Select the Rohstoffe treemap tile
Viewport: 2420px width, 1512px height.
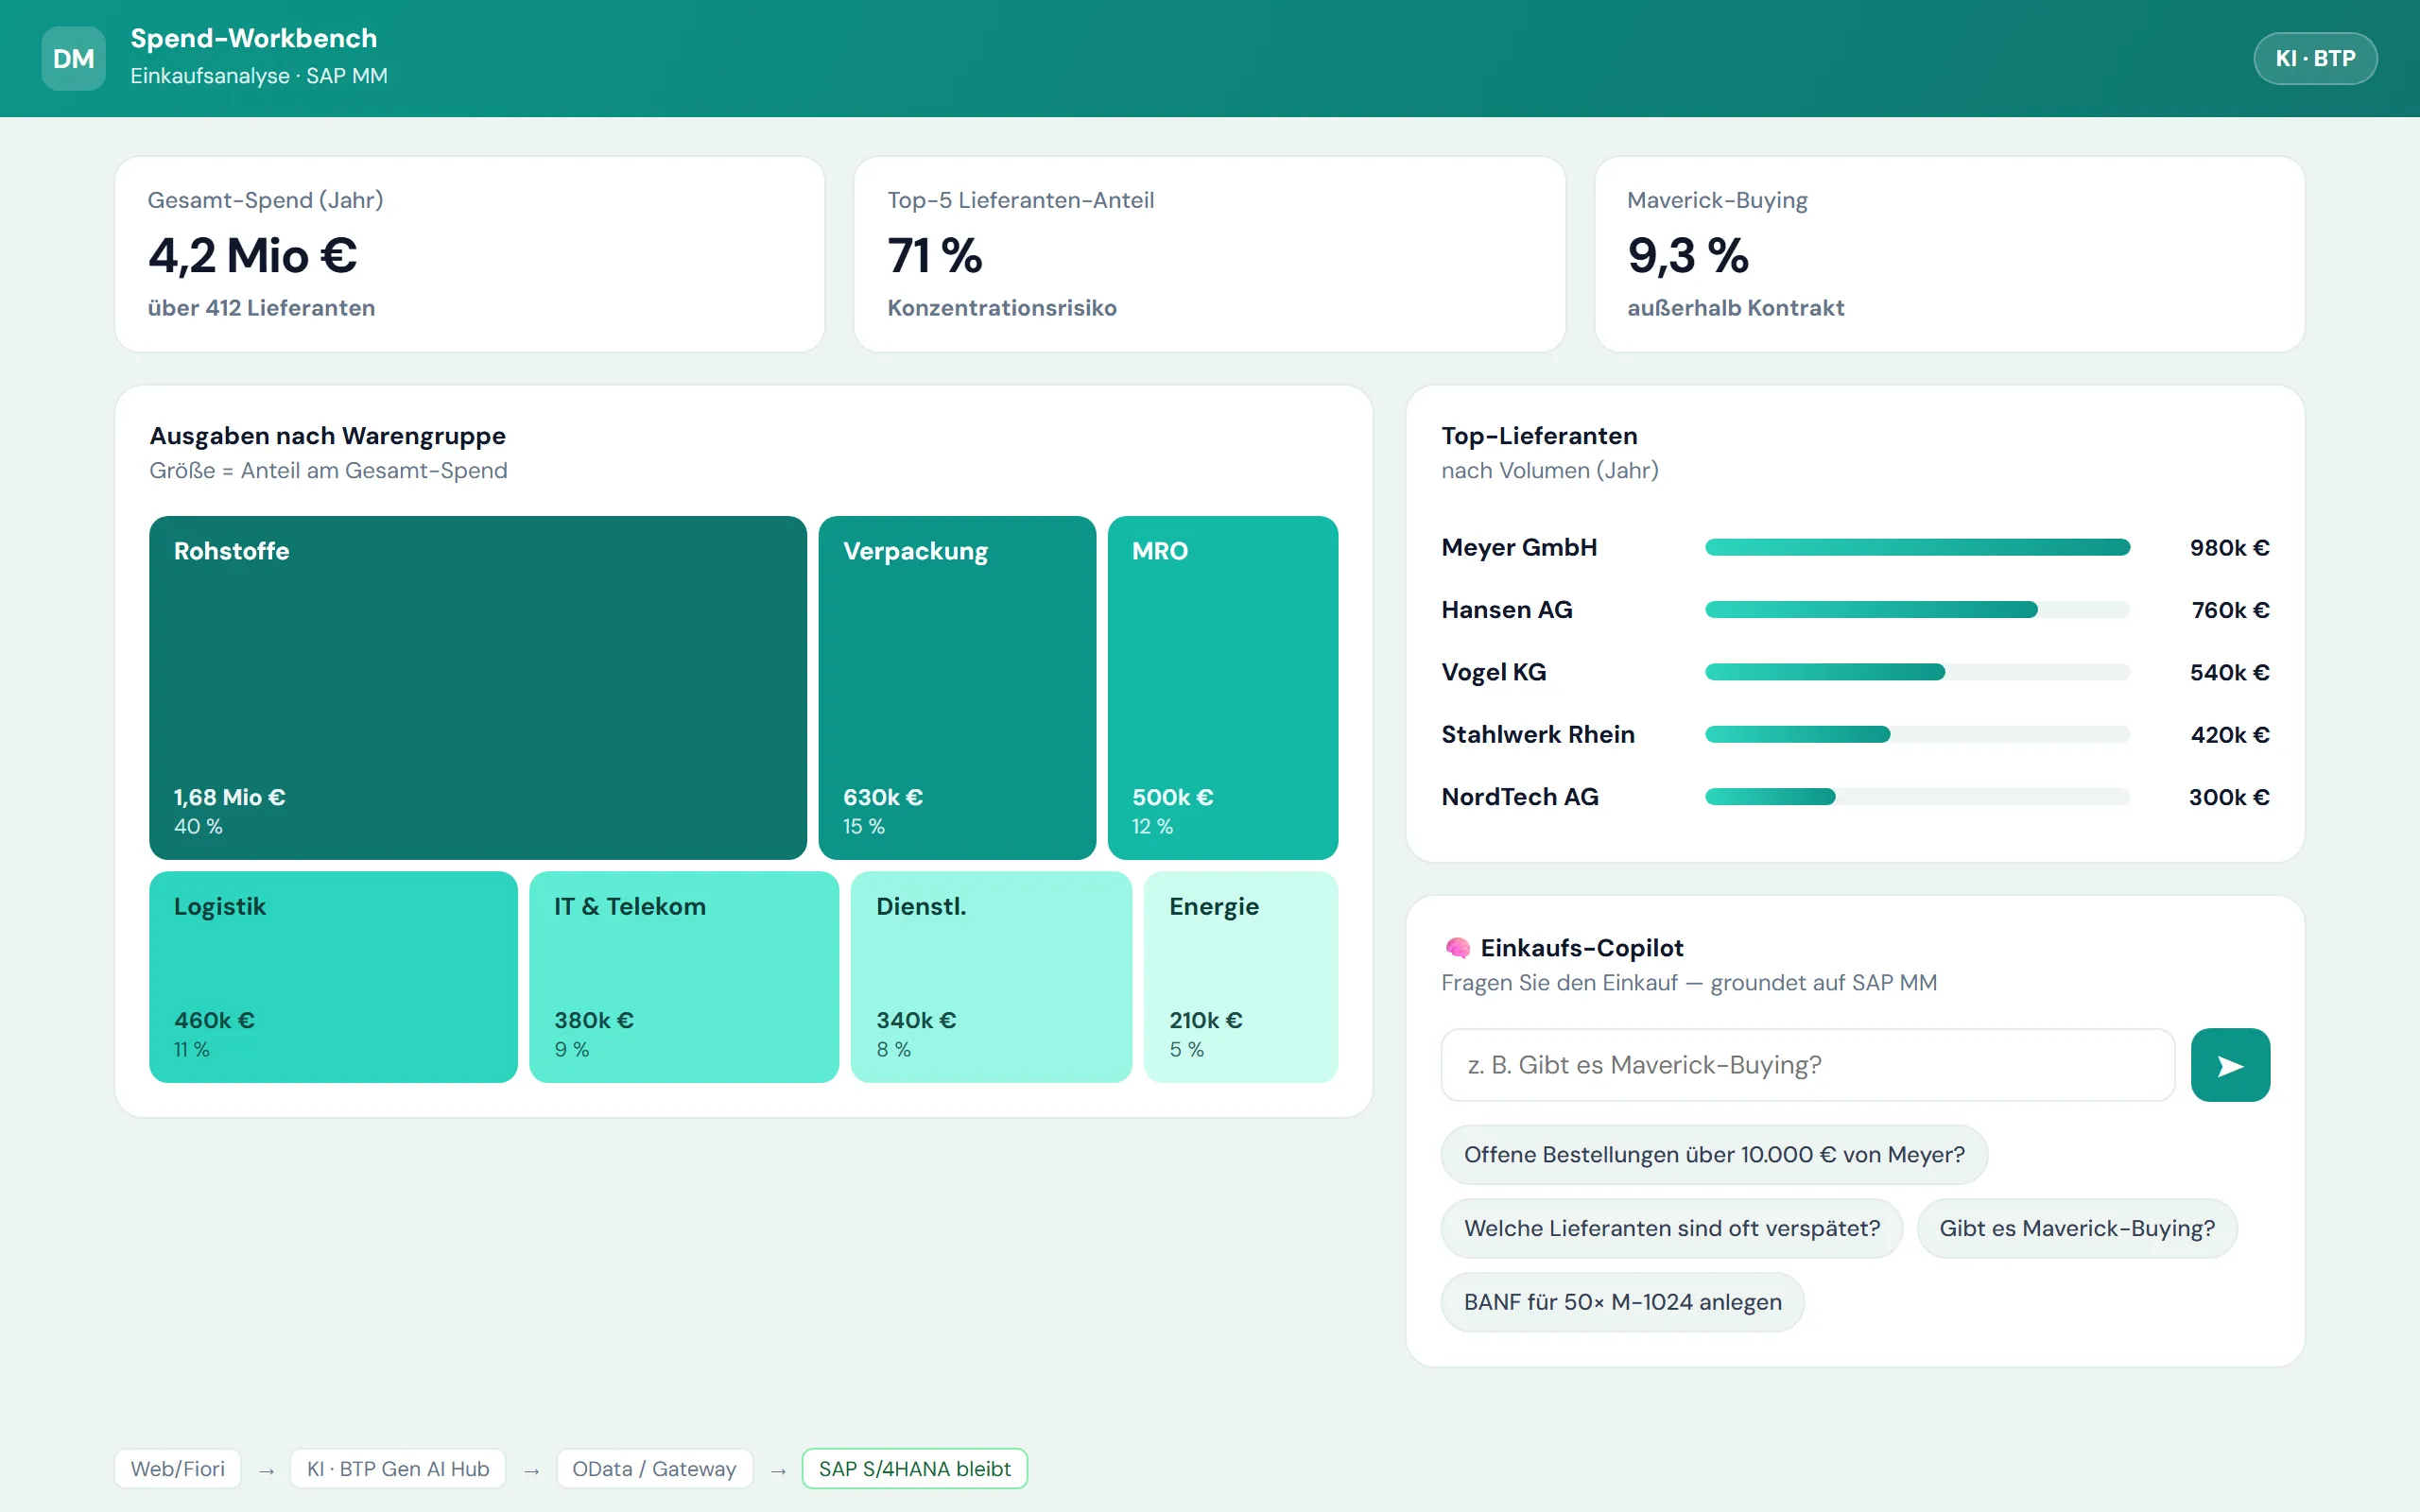coord(478,688)
